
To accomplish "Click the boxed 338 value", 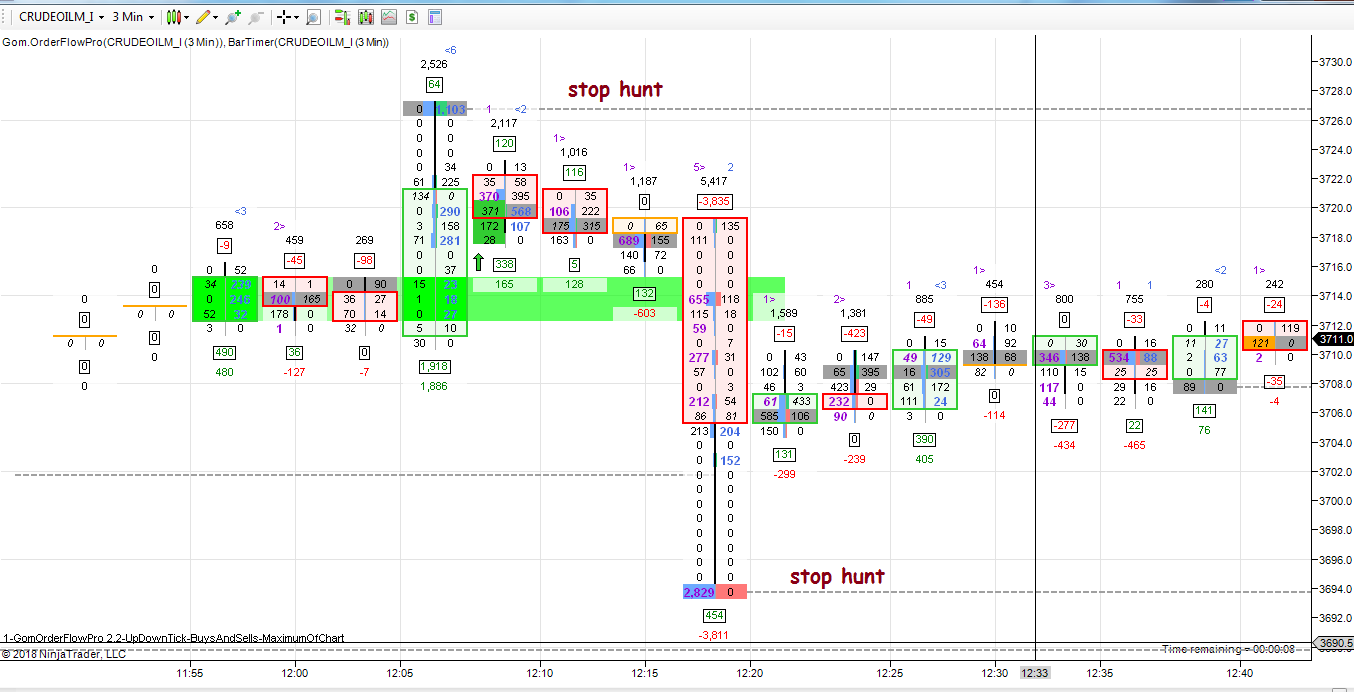I will [505, 264].
